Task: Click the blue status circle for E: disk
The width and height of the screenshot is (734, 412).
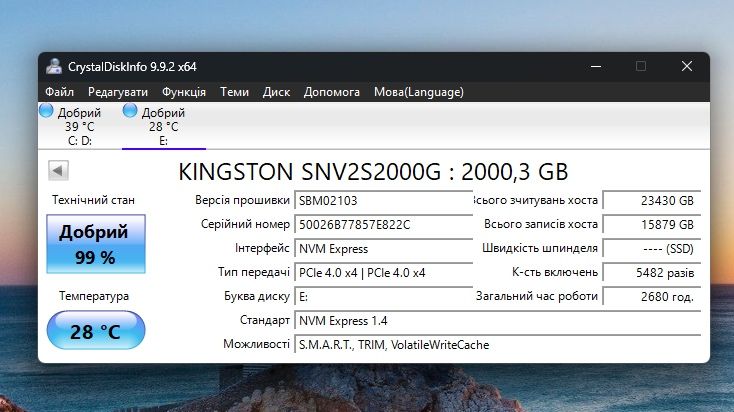Action: (x=130, y=111)
